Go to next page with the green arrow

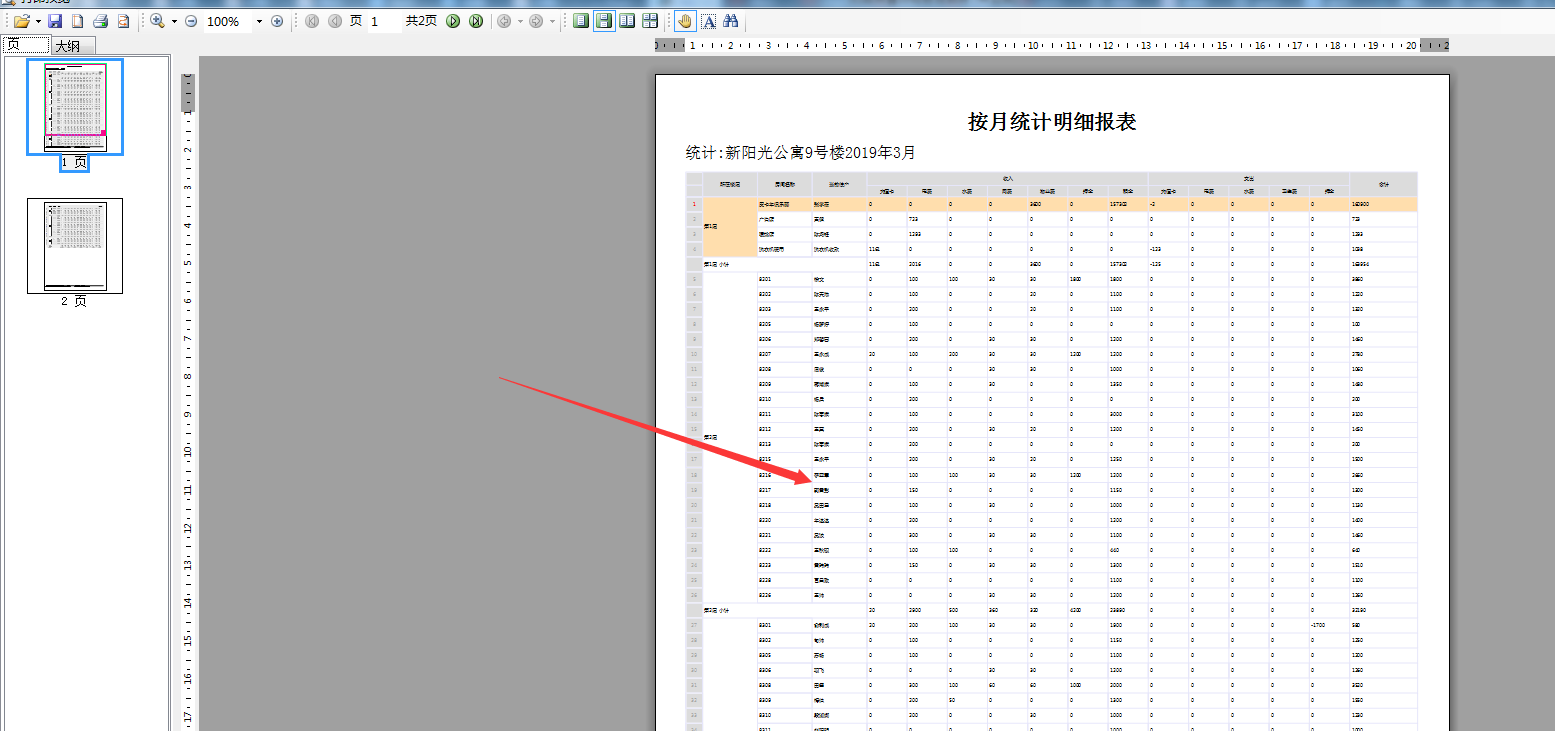coord(453,21)
